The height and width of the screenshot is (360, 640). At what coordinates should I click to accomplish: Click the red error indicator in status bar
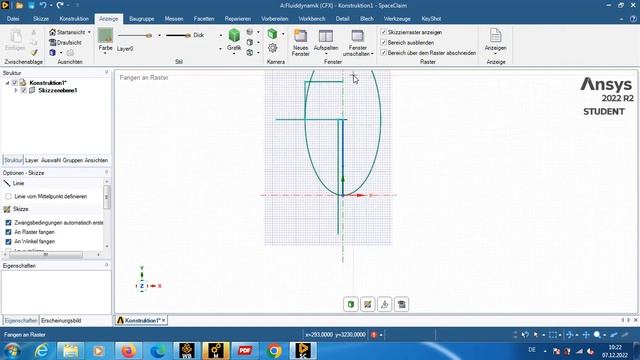coord(374,335)
